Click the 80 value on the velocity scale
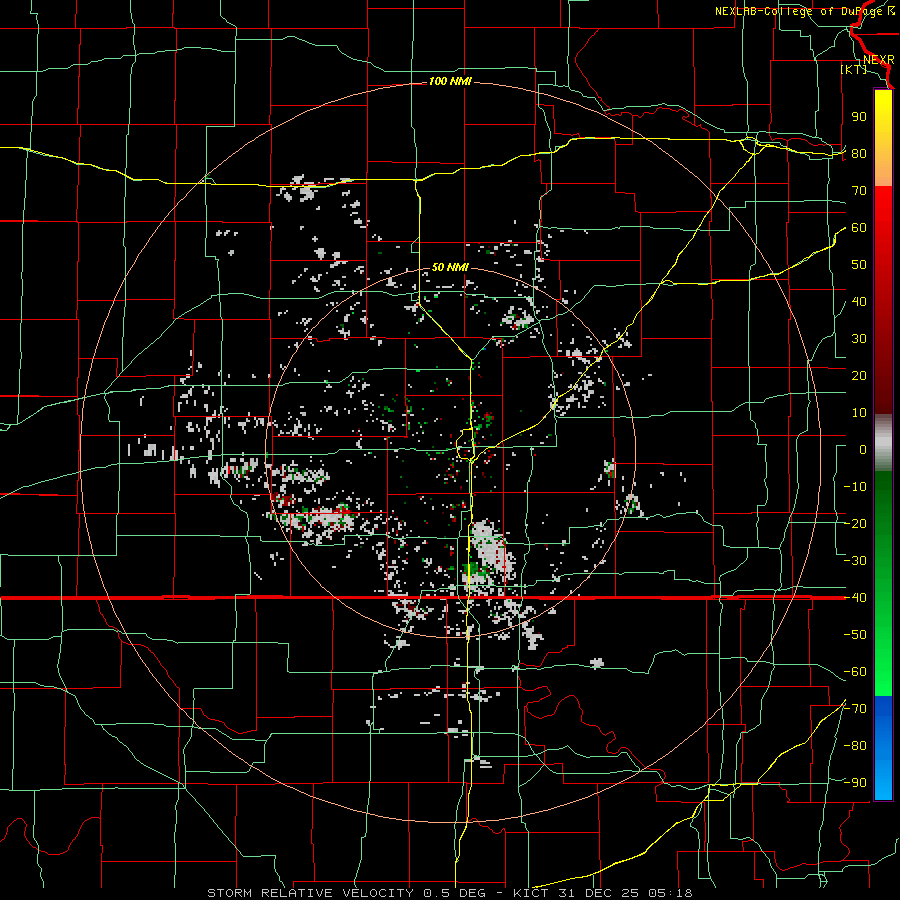 click(859, 153)
